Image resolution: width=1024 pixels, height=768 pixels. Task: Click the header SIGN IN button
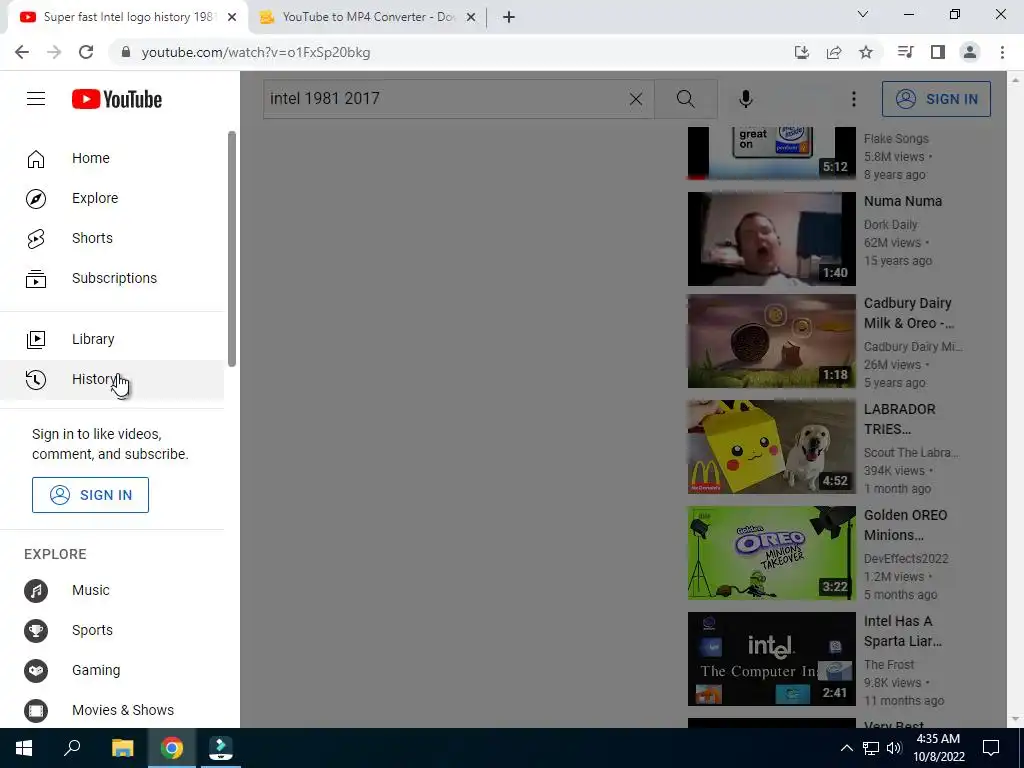click(x=936, y=99)
